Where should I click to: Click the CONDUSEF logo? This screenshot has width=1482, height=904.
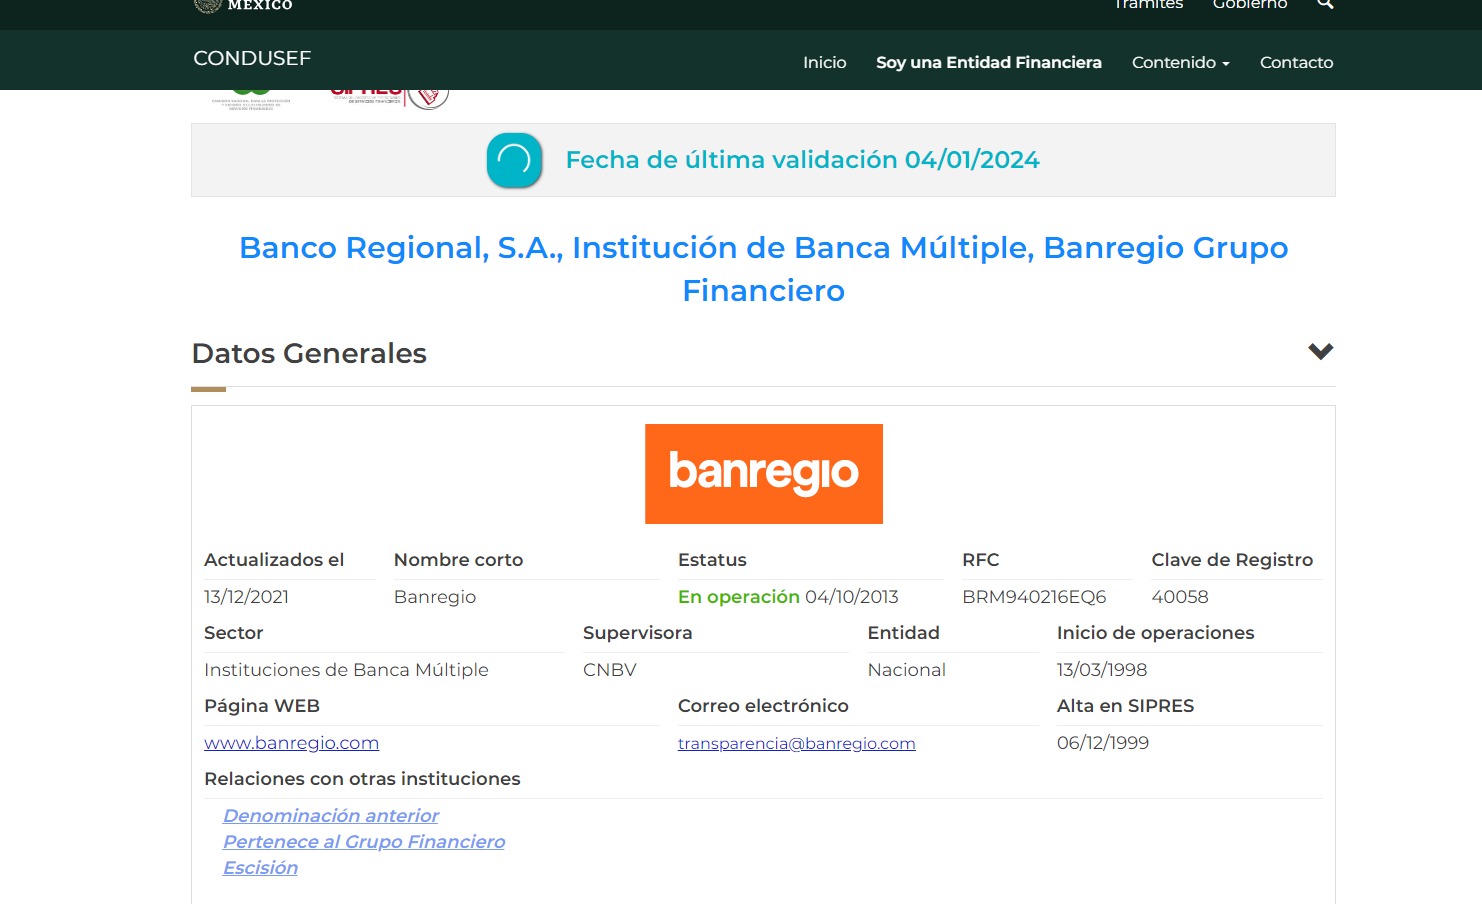click(251, 58)
